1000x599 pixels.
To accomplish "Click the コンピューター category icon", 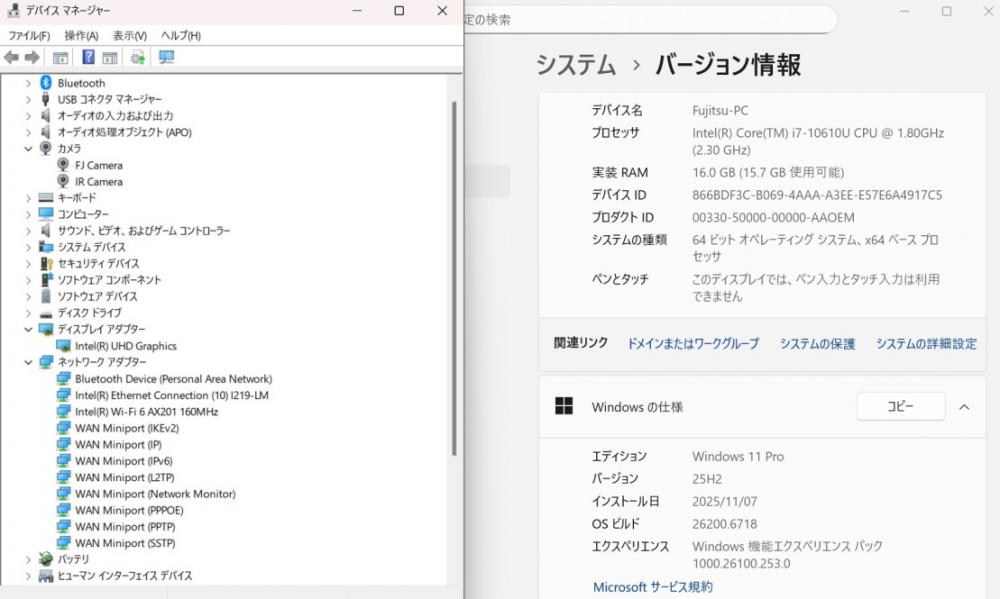I will [x=45, y=214].
